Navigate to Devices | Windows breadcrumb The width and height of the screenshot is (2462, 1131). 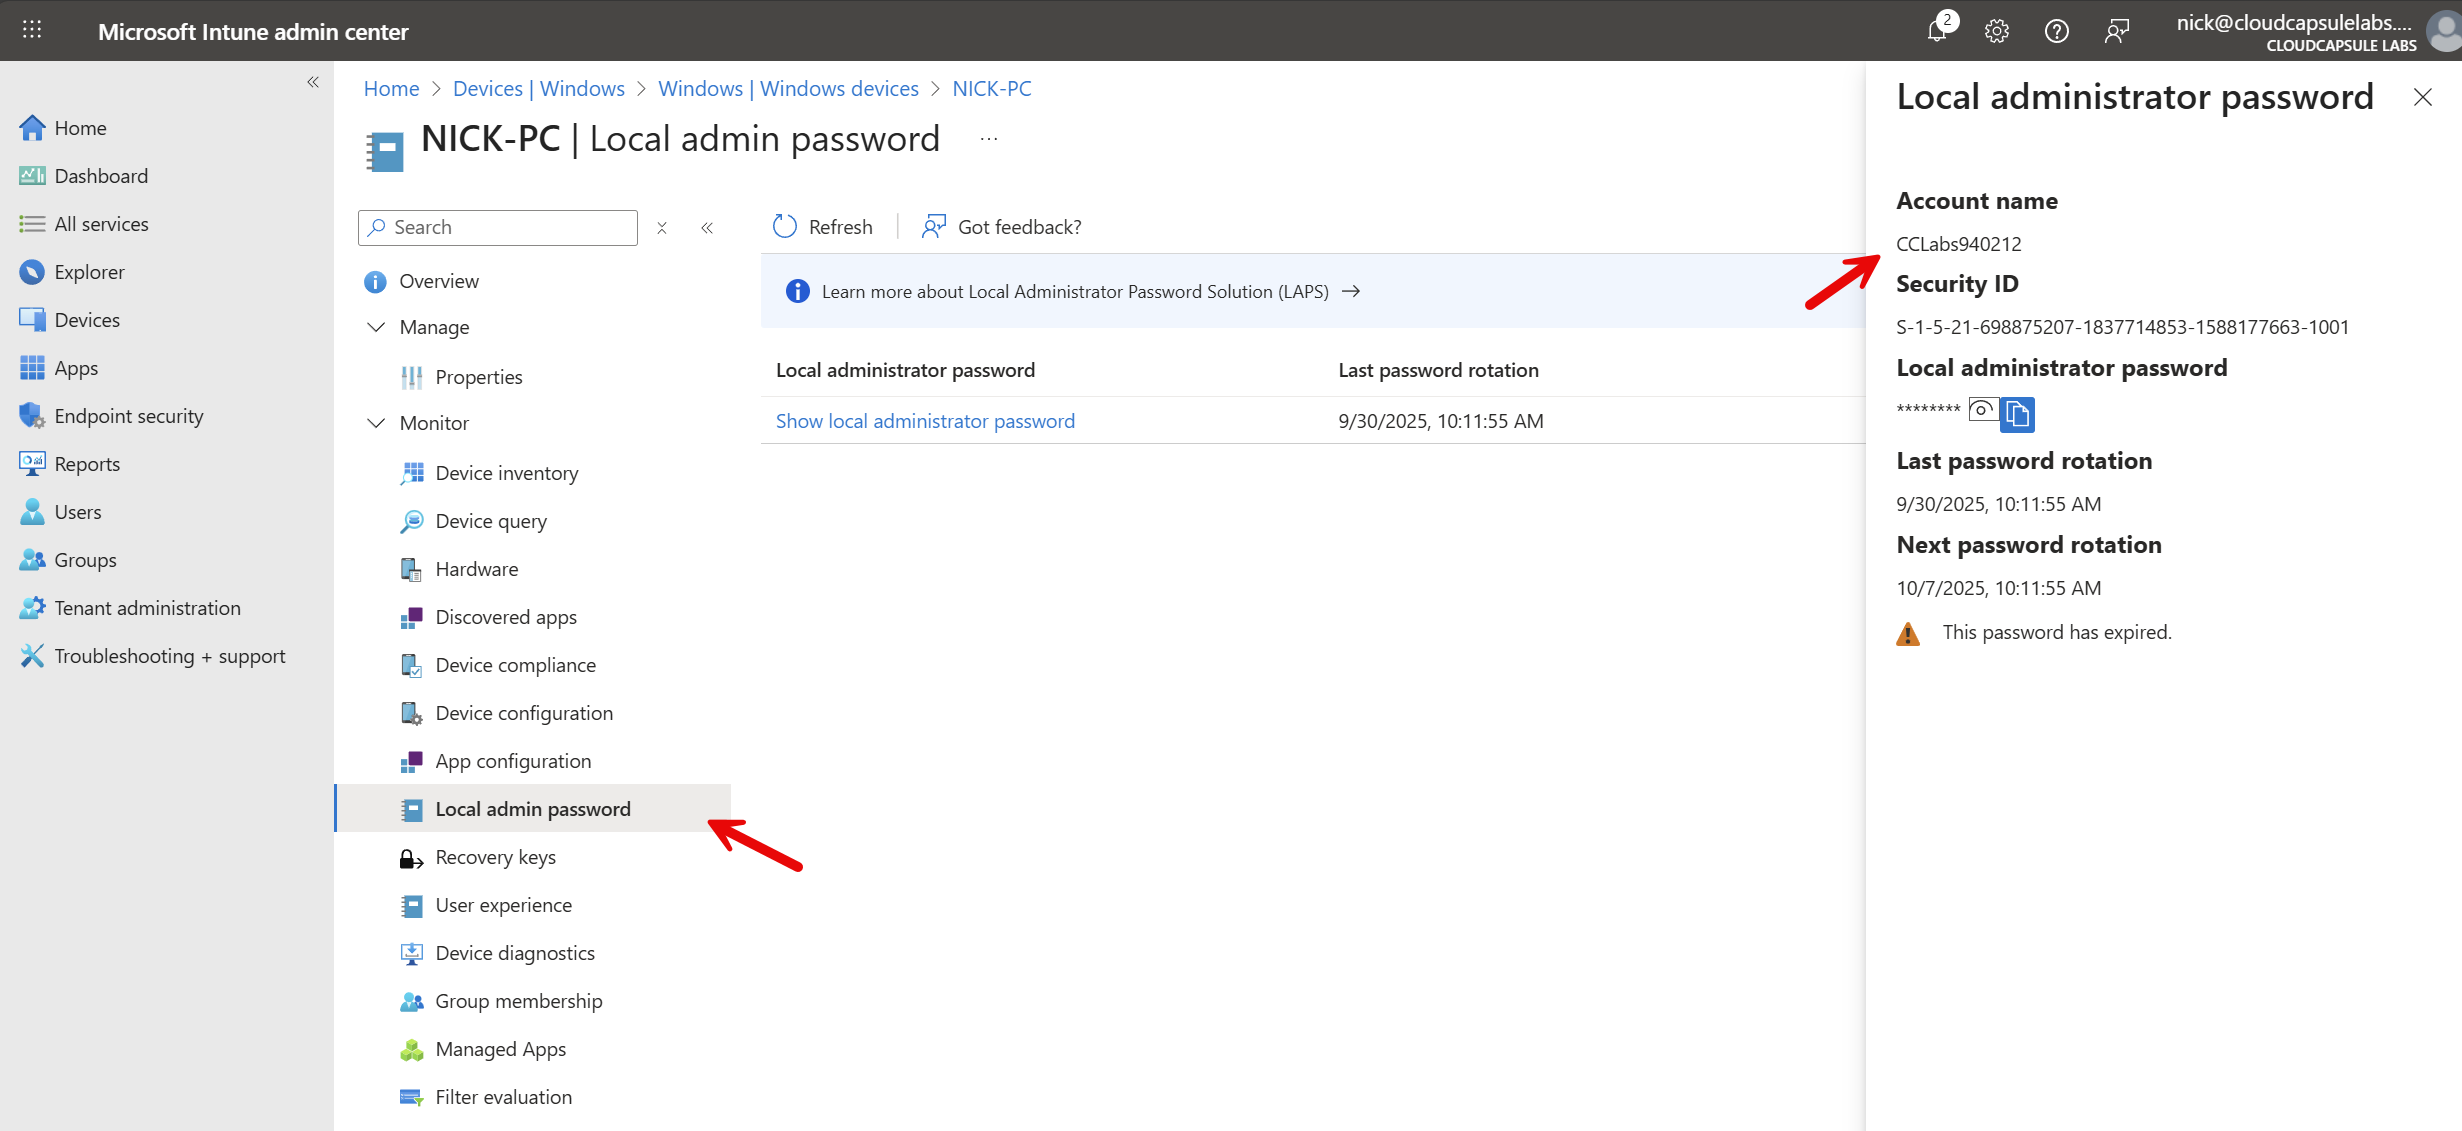[538, 88]
